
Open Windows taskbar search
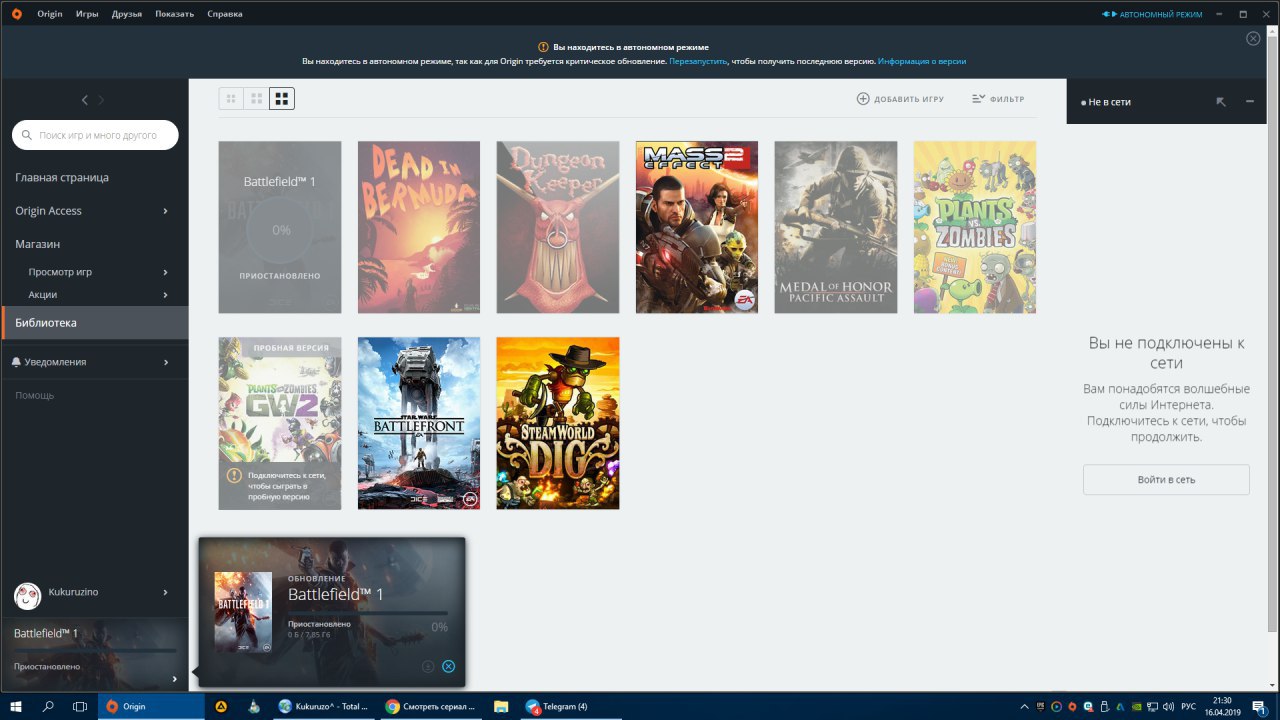[48, 706]
